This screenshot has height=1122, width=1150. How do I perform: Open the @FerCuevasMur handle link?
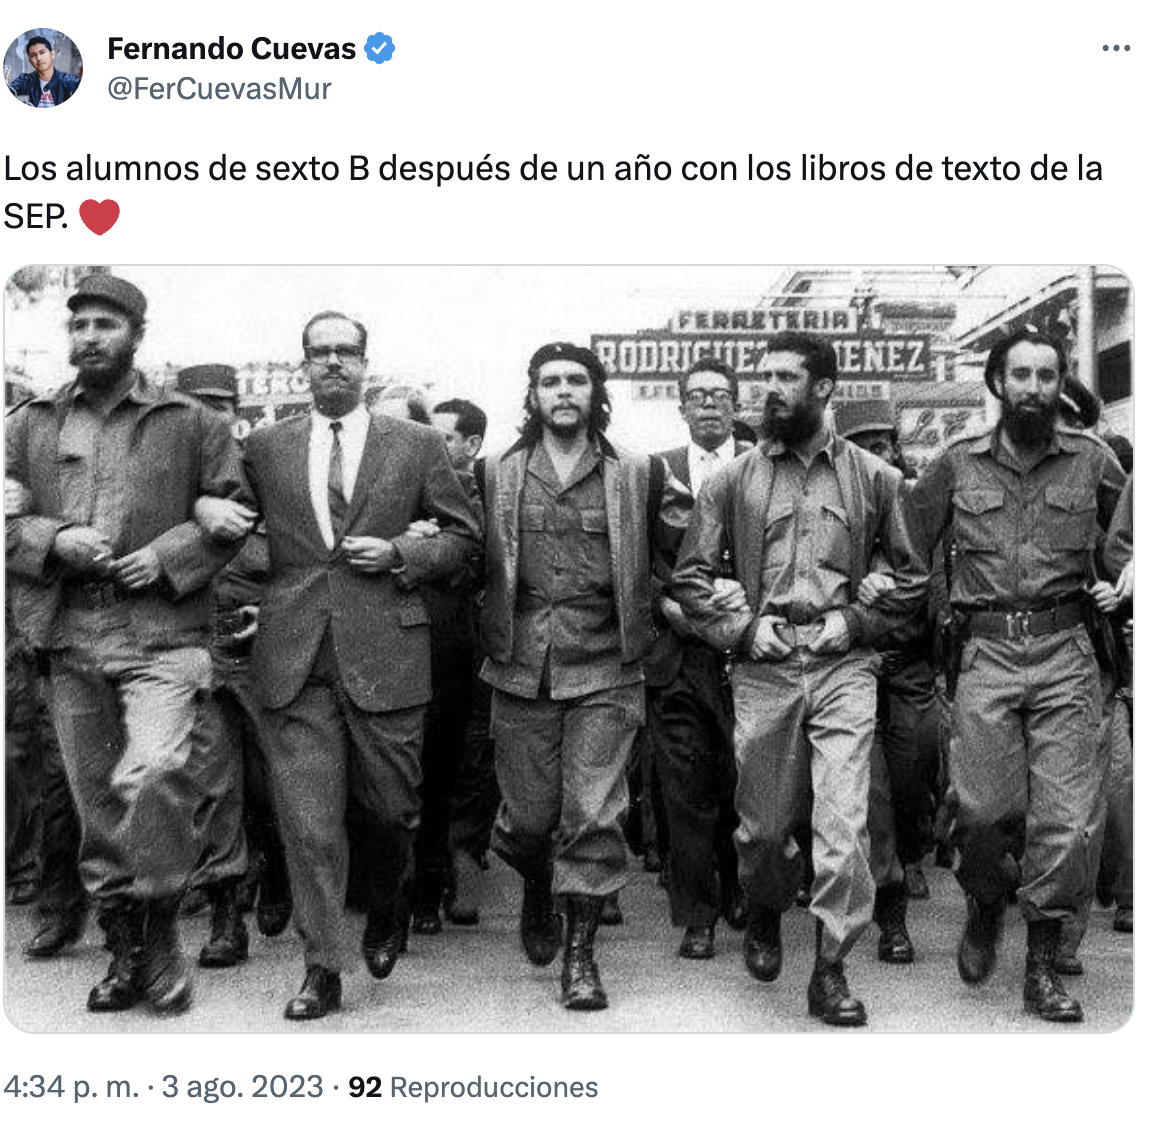pos(219,89)
